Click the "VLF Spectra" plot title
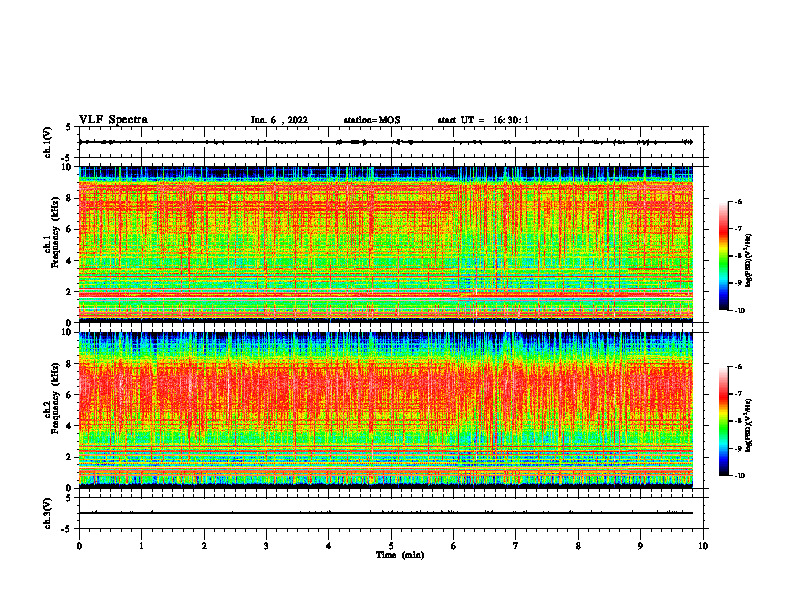The width and height of the screenshot is (792, 612). [113, 120]
